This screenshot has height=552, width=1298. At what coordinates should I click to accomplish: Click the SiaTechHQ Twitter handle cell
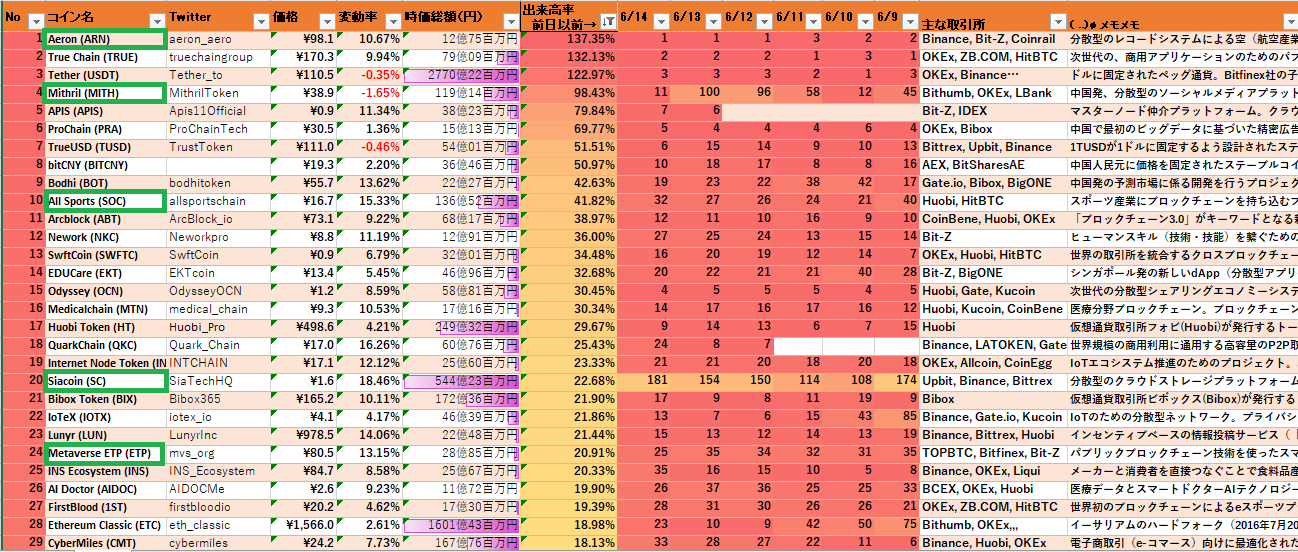[218, 381]
